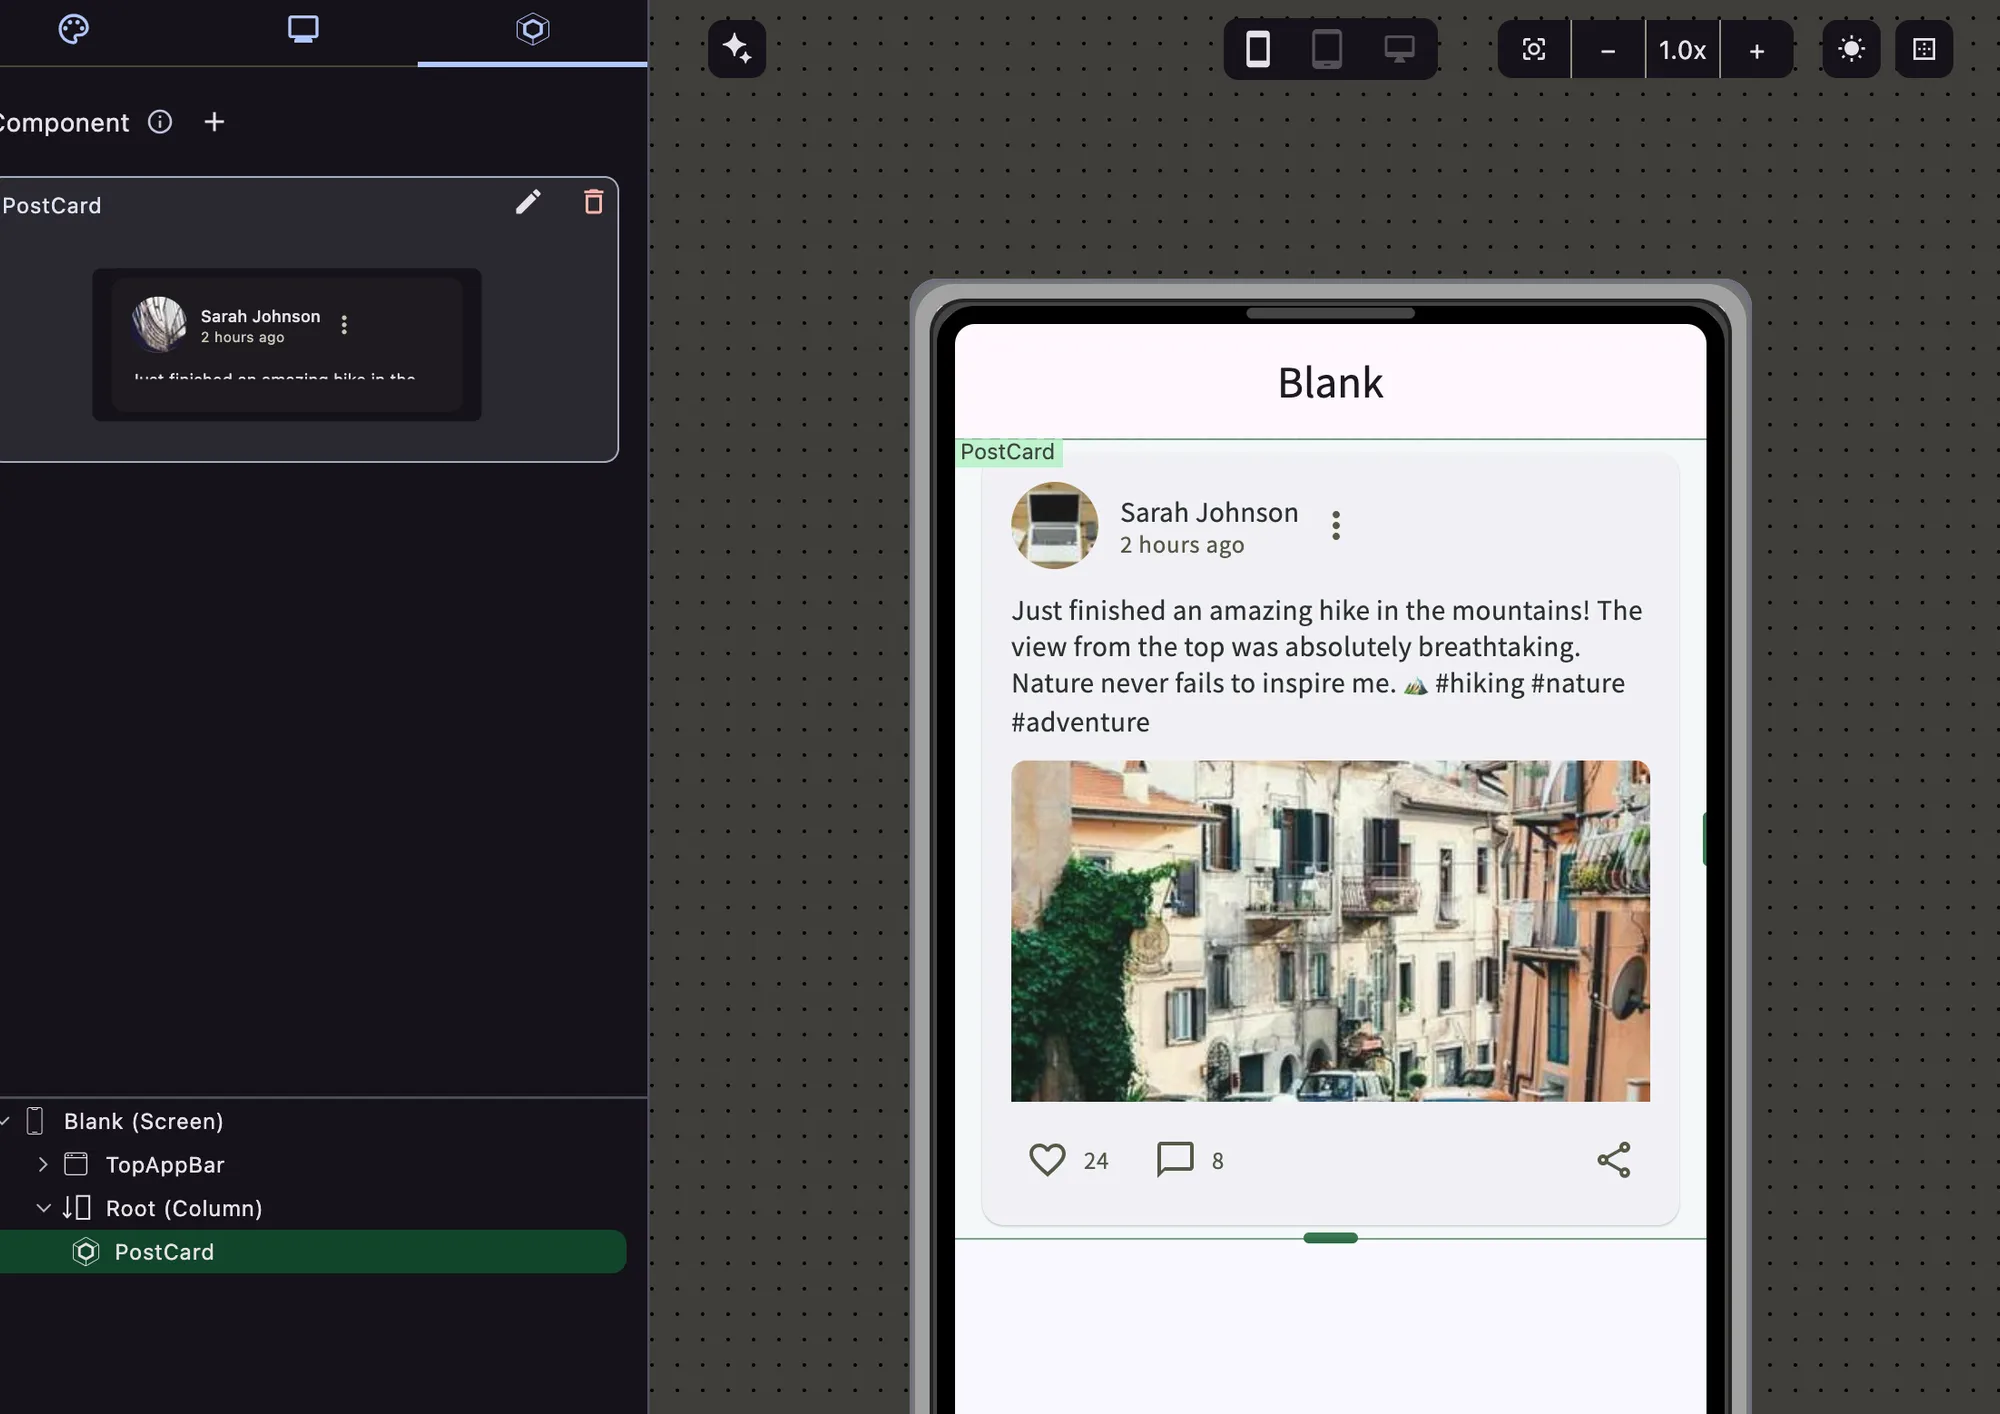Click the Blank title in app bar
This screenshot has width=2000, height=1414.
[1330, 383]
